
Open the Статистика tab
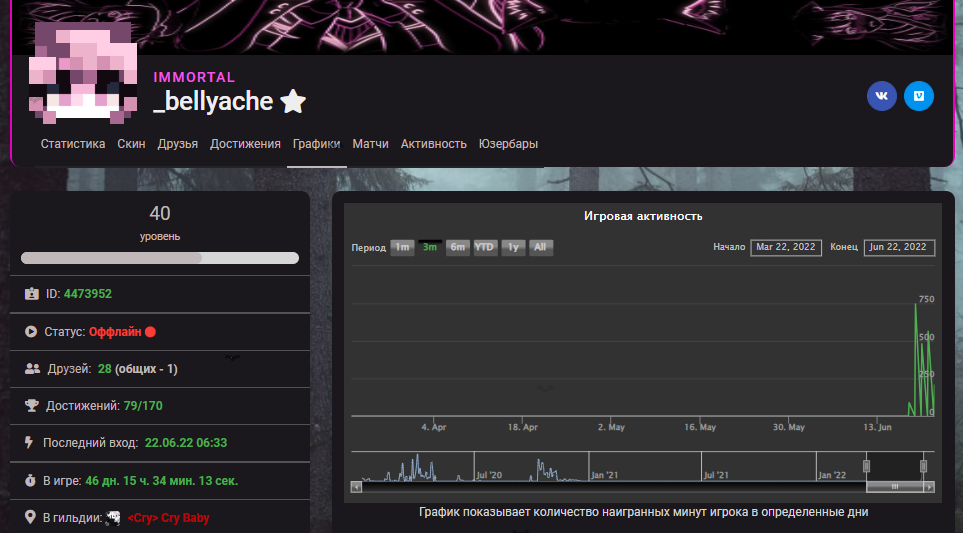click(x=73, y=144)
